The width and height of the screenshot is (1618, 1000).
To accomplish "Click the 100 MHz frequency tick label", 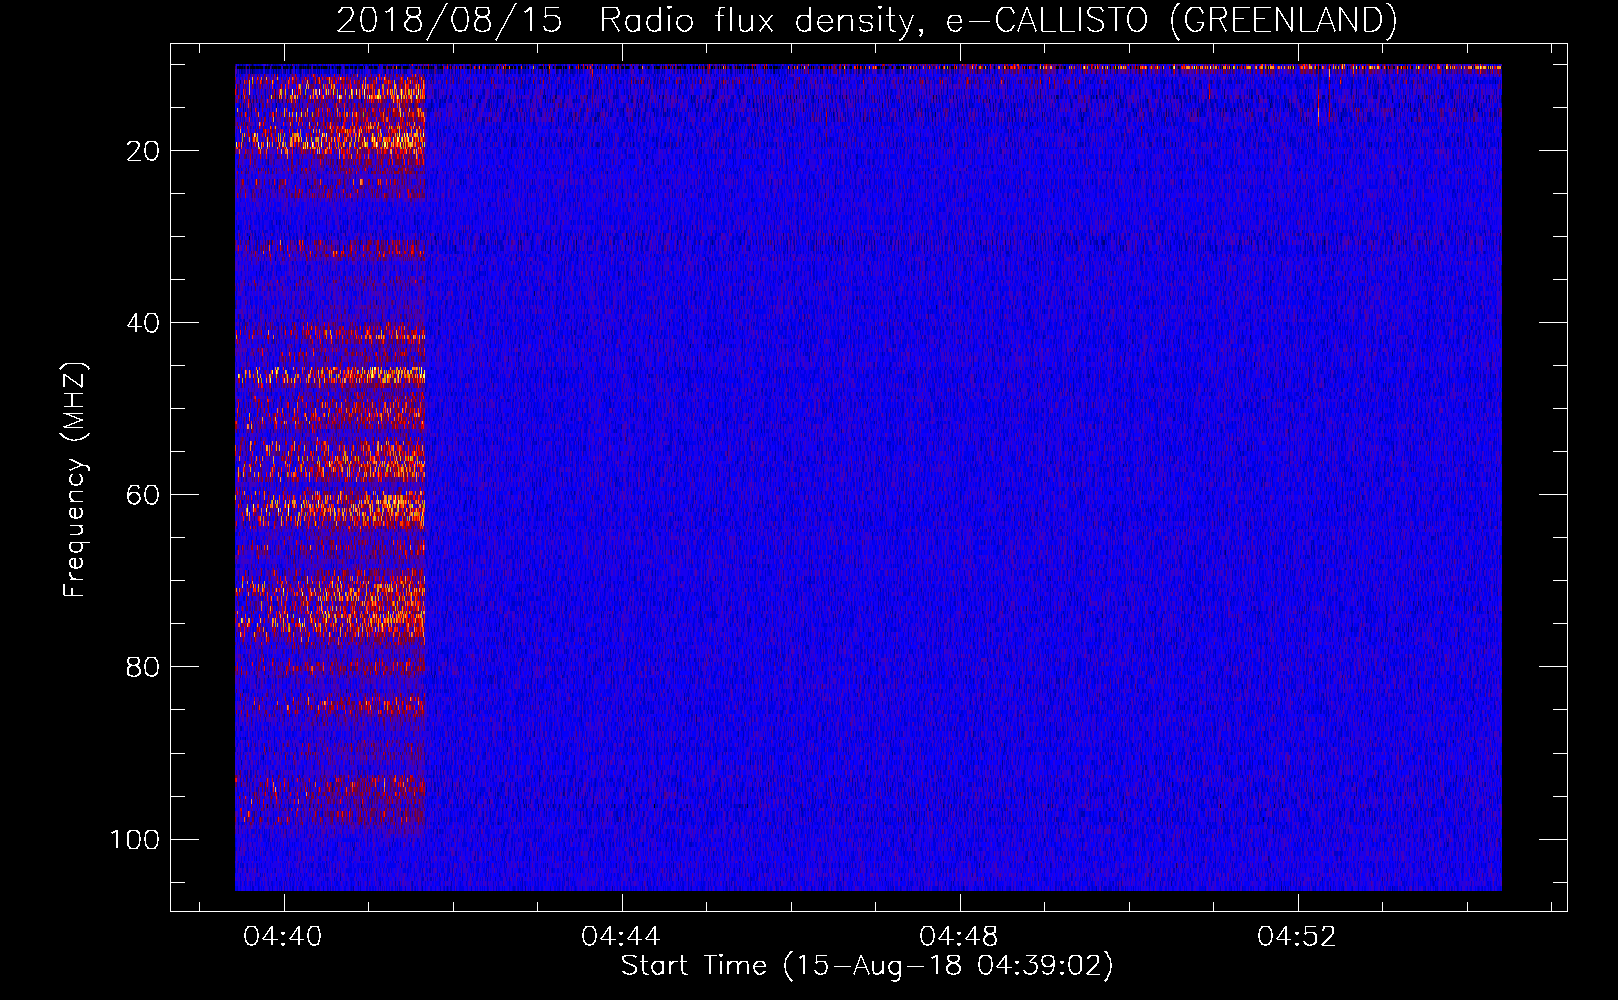I will tap(135, 839).
